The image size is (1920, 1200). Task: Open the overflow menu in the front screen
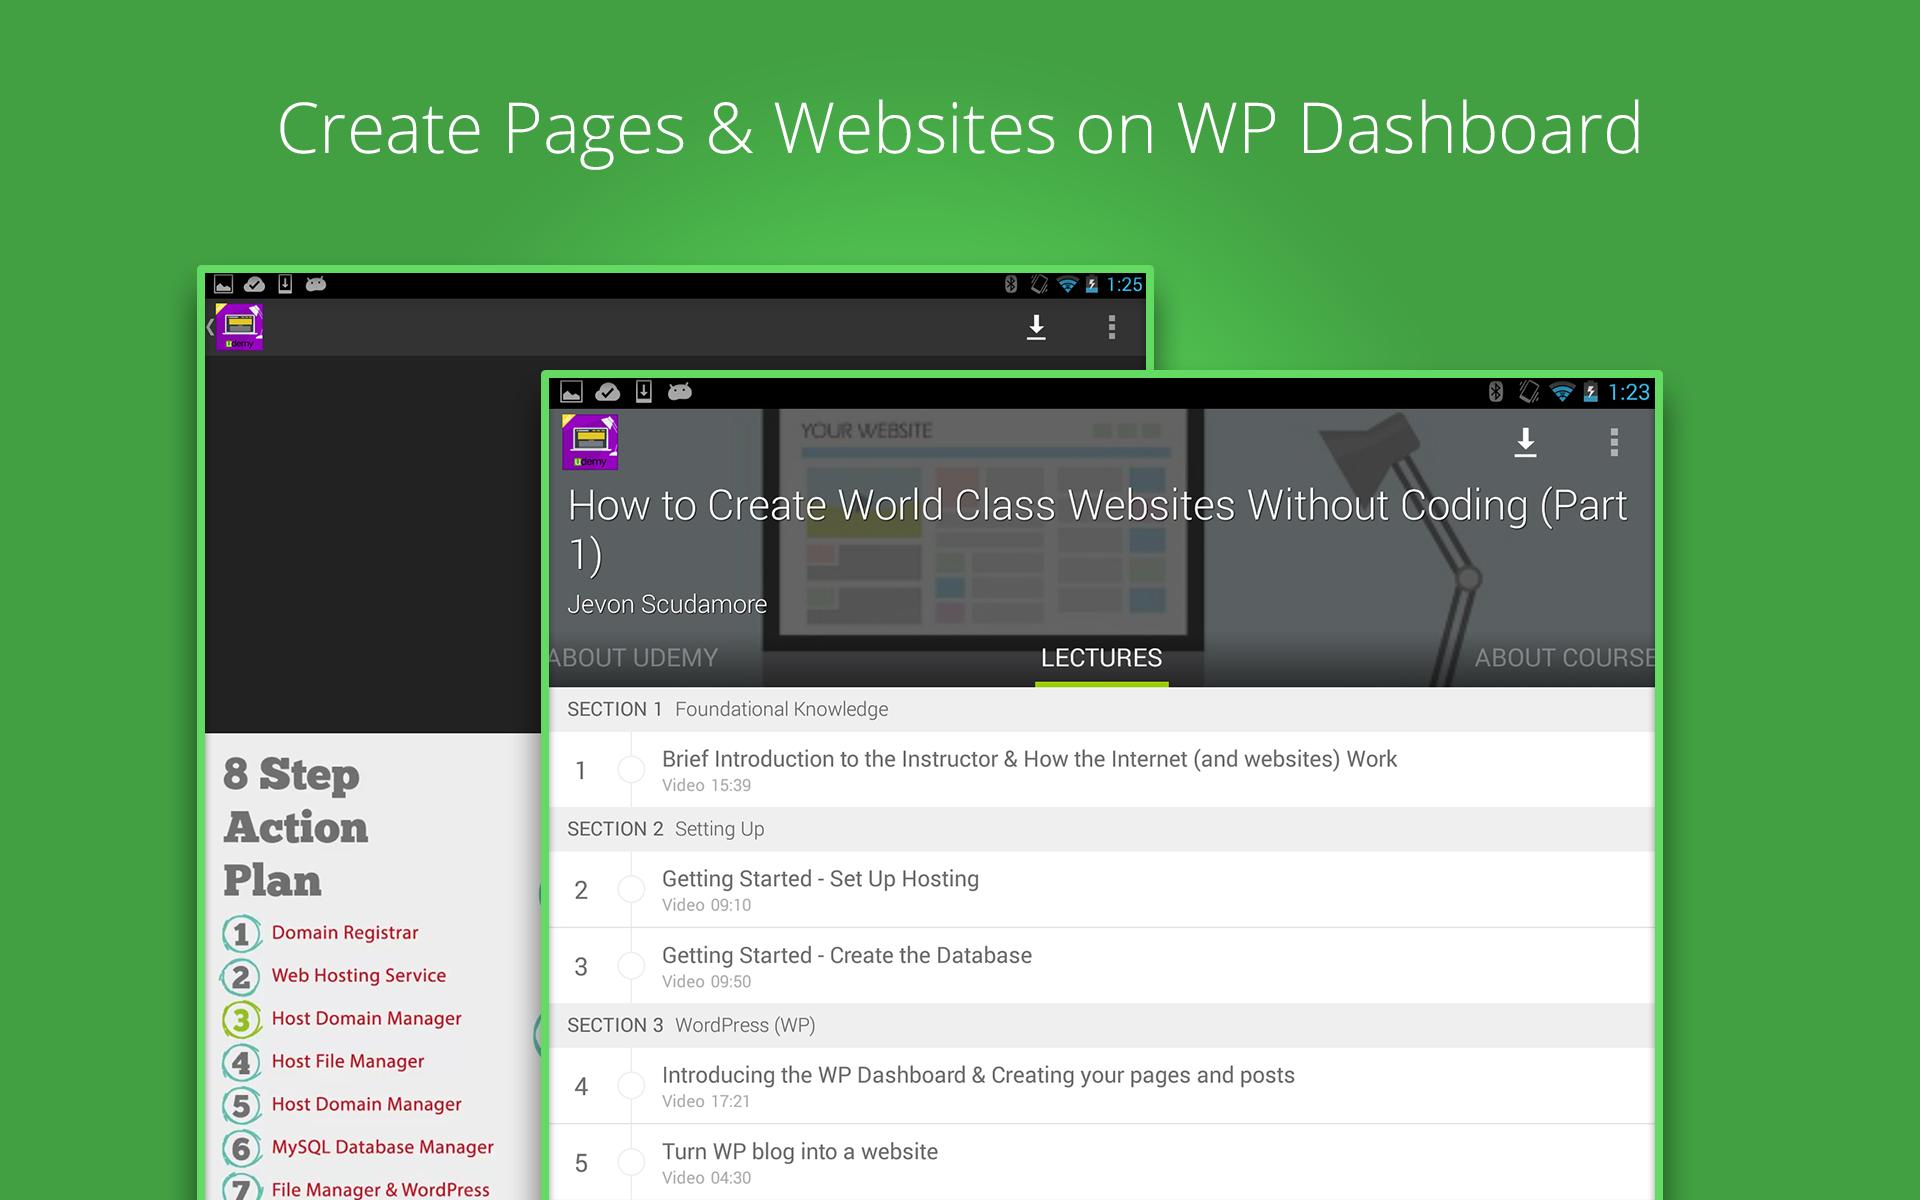pyautogui.click(x=1613, y=442)
